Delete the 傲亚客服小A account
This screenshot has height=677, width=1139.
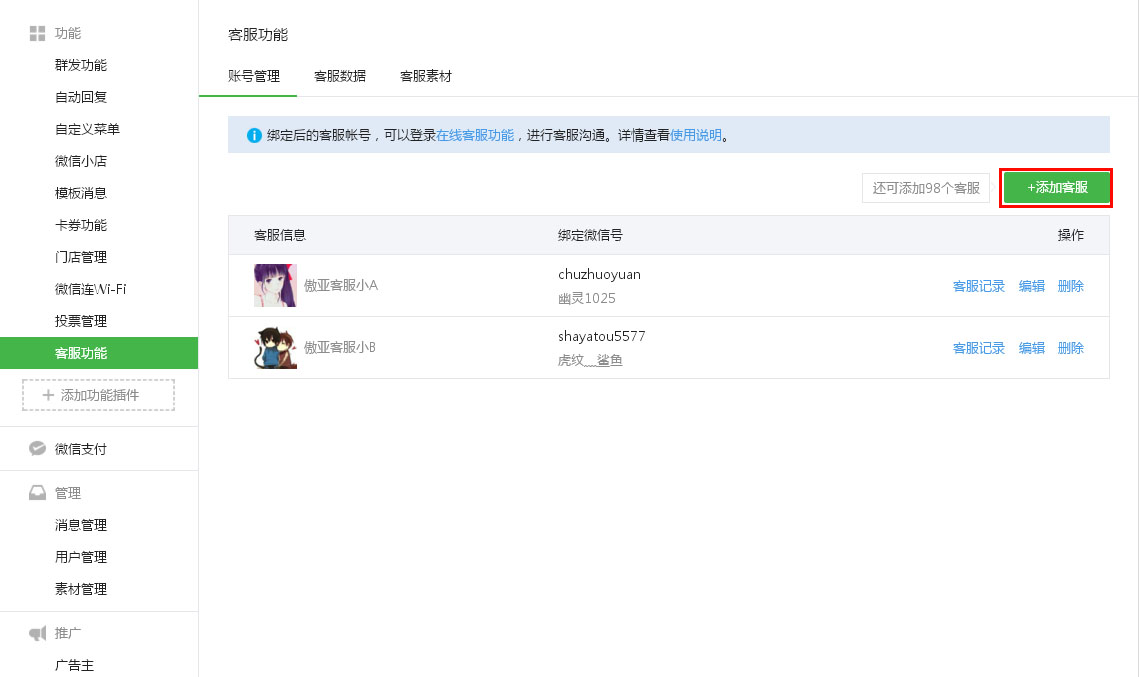1070,286
